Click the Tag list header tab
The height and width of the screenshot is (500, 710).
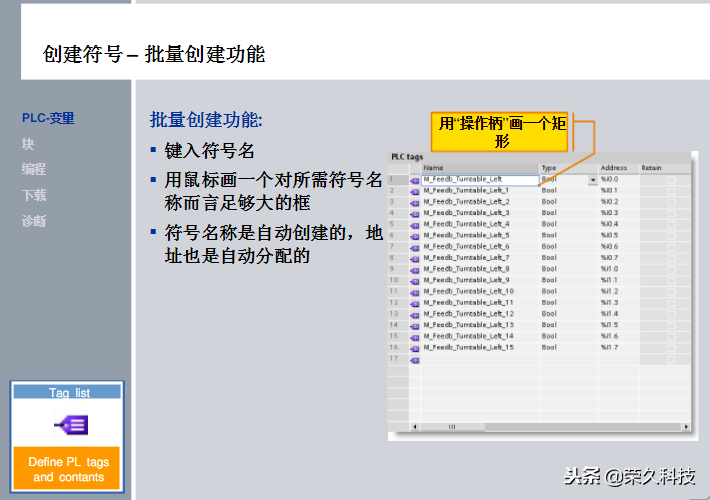coord(67,392)
